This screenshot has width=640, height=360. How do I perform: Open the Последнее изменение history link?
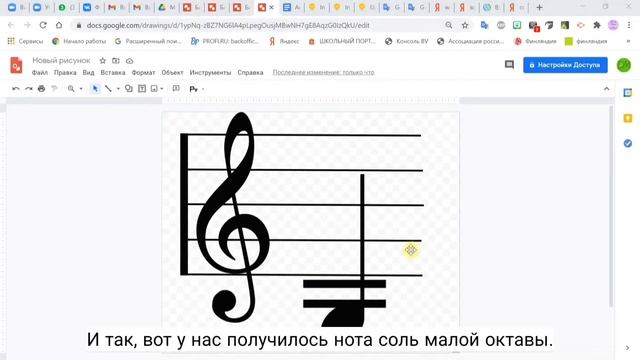point(323,72)
